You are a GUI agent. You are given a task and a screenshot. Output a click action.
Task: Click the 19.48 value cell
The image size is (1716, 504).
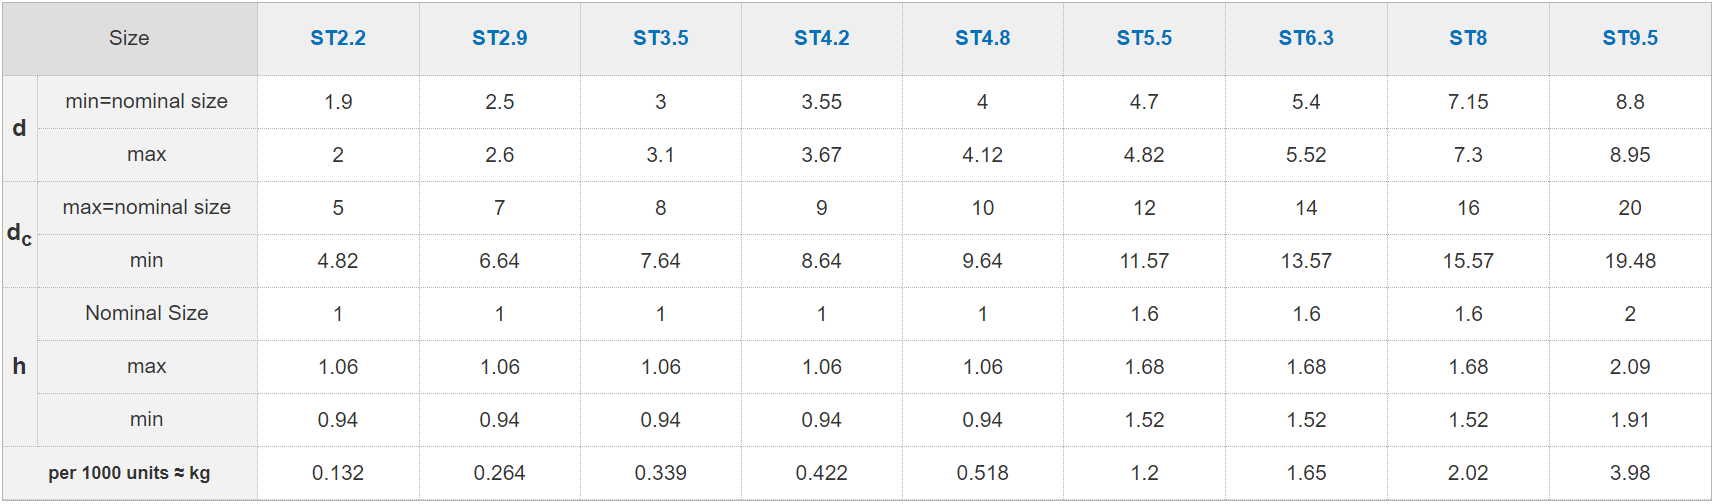1630,261
